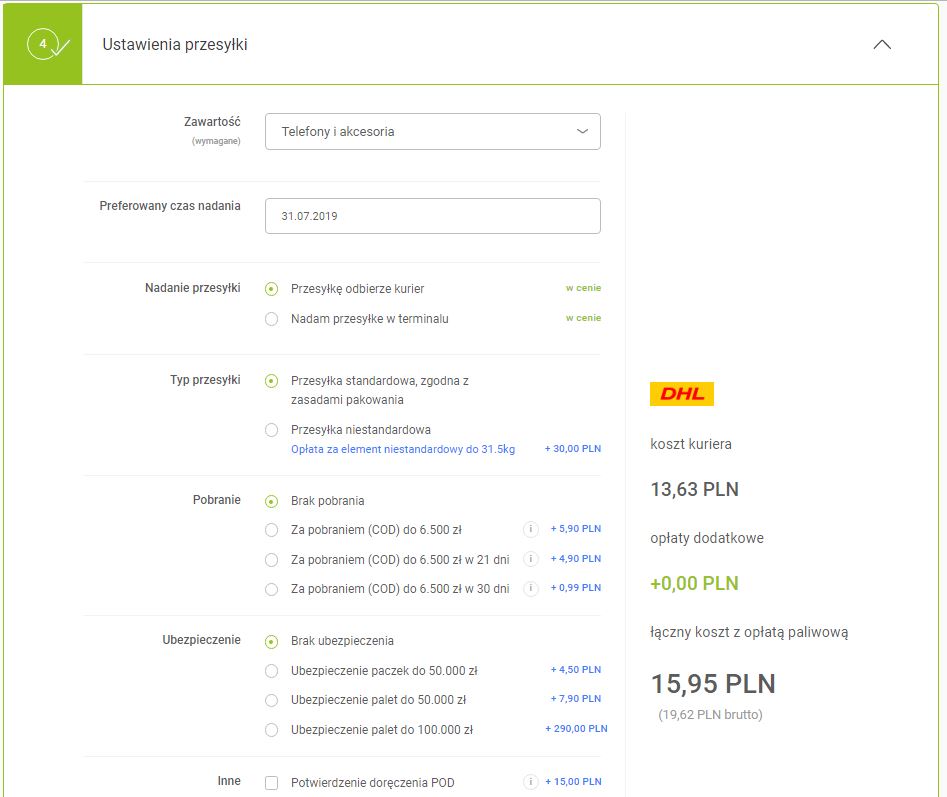Open the Zawartość dropdown
The height and width of the screenshot is (797, 947).
tap(432, 131)
